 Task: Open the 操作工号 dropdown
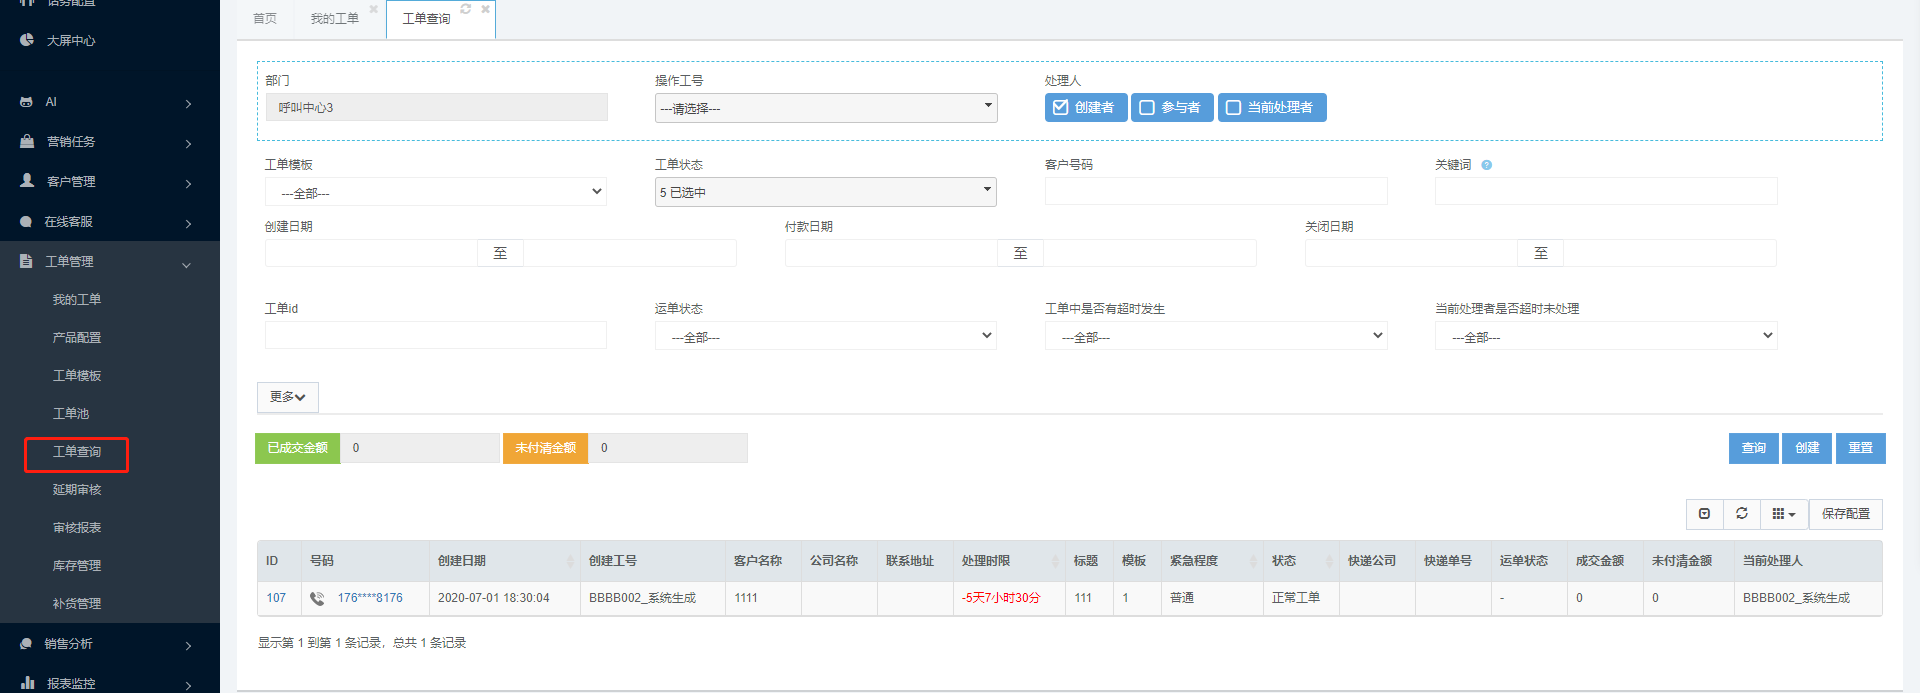825,108
